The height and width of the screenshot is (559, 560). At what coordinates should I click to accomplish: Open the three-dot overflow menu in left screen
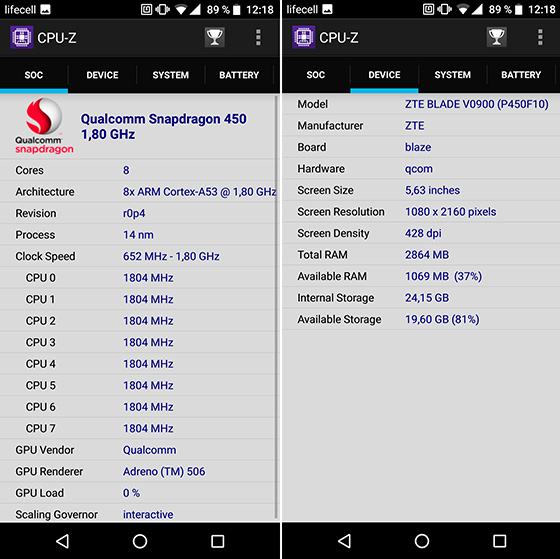[258, 38]
